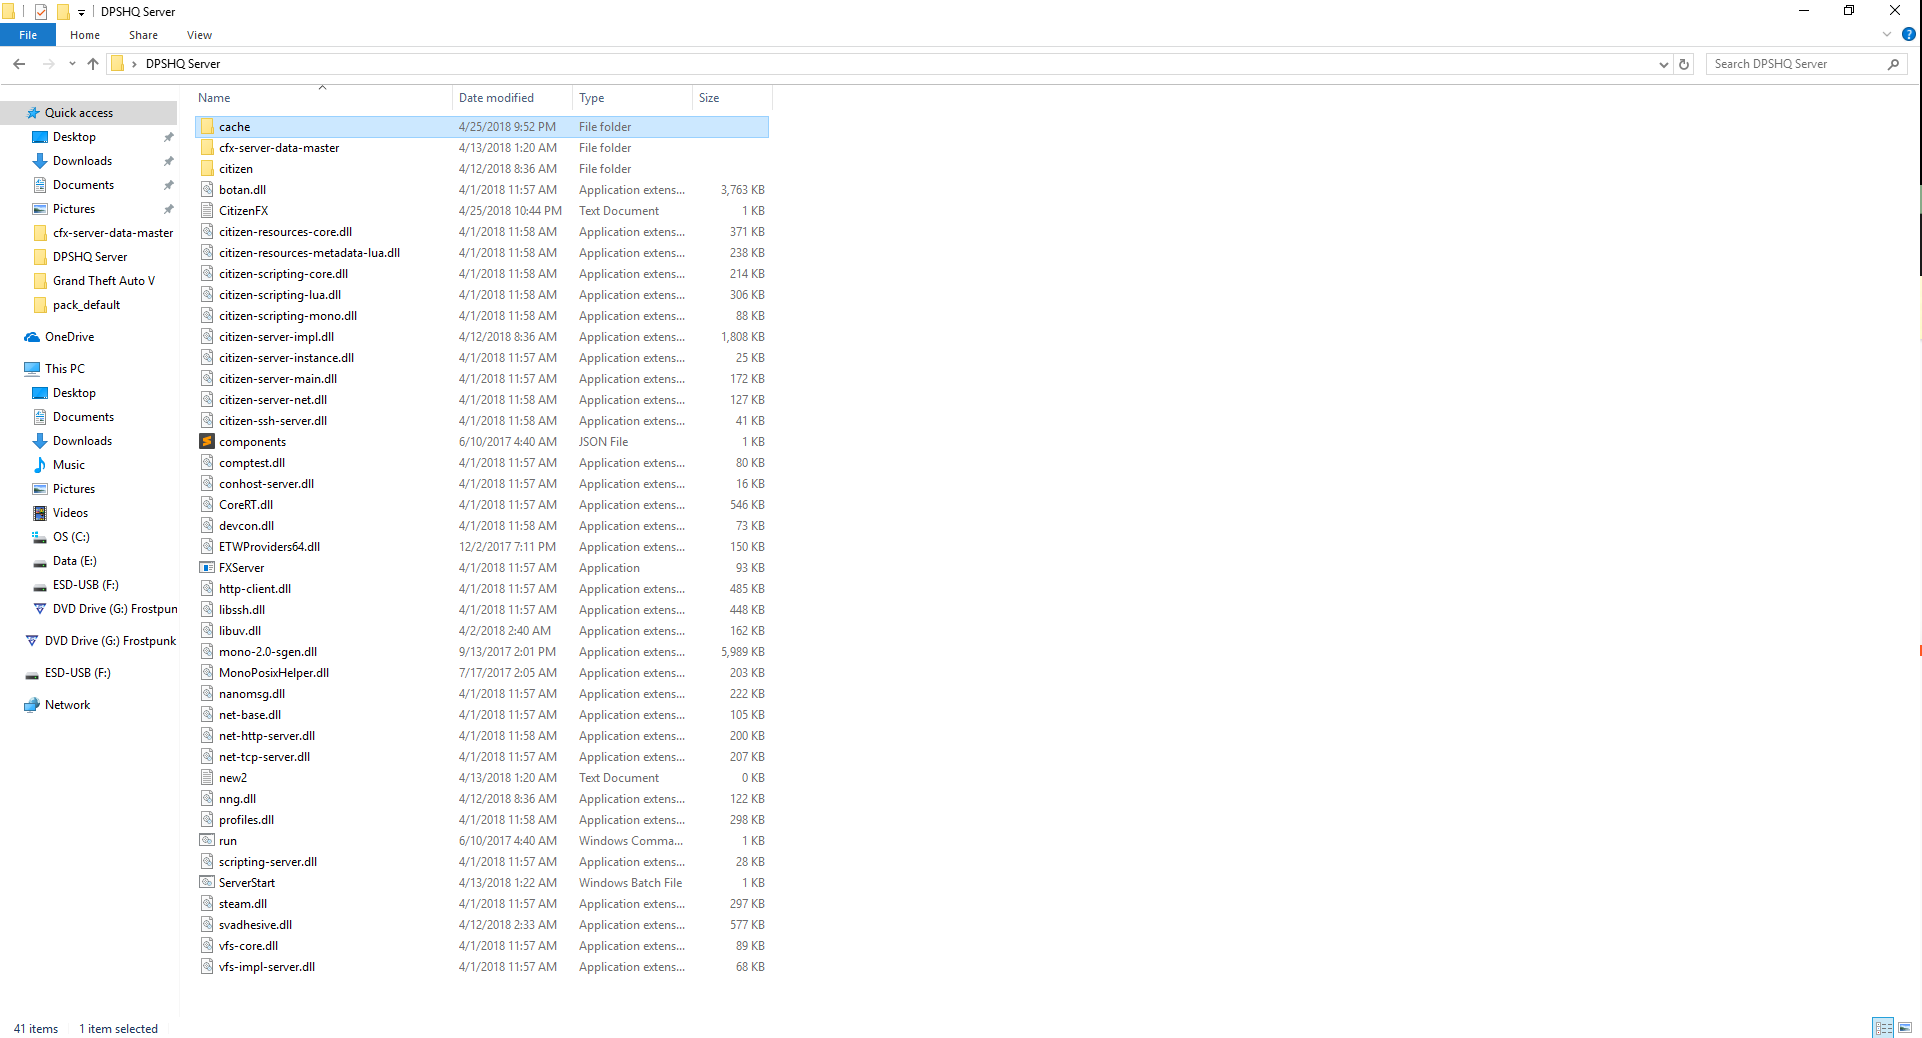The width and height of the screenshot is (1922, 1038).
Task: Switch to the View ribbon tab
Action: 199,35
